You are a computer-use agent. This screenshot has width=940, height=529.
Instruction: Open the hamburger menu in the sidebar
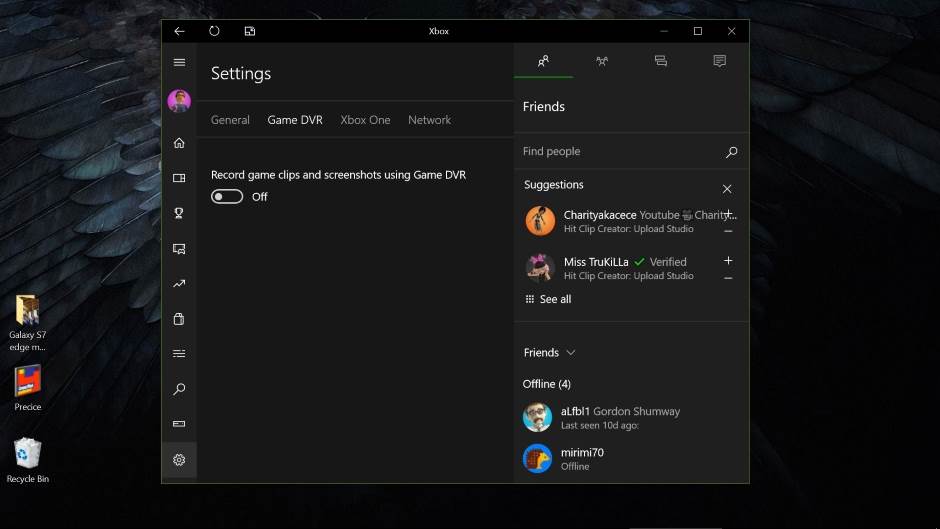coord(179,62)
